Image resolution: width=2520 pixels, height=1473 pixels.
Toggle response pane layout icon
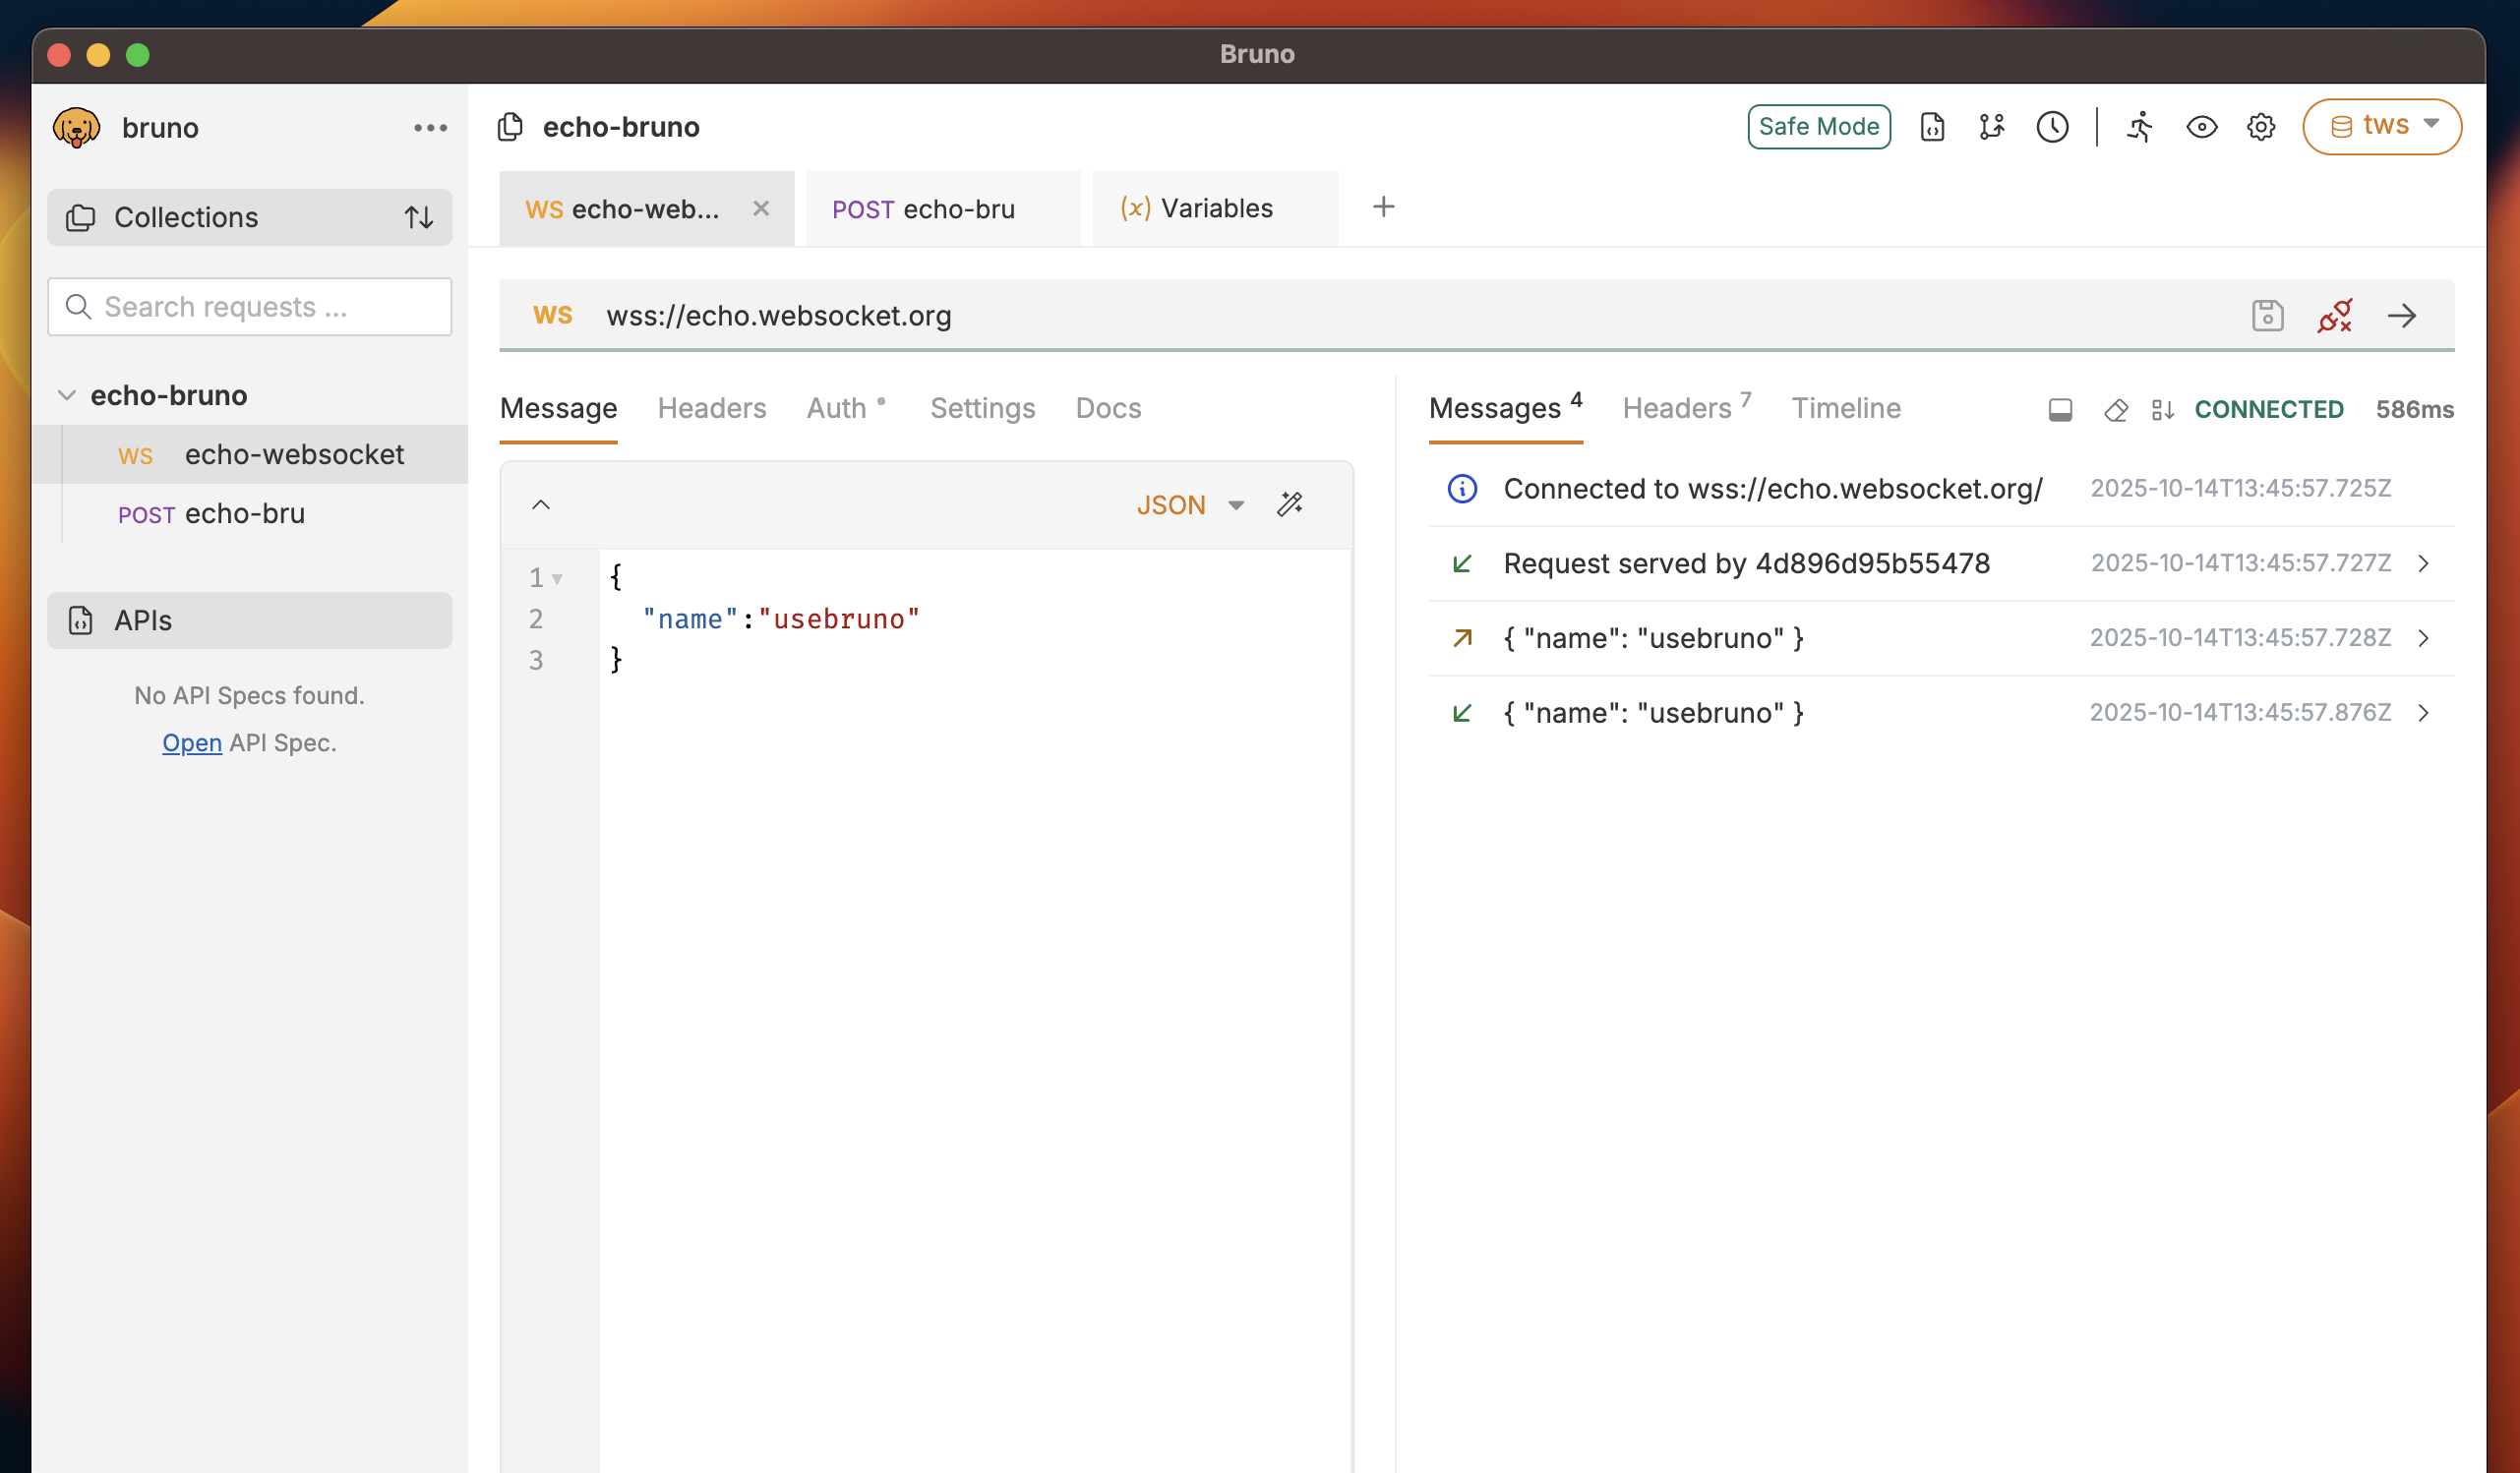tap(2059, 410)
